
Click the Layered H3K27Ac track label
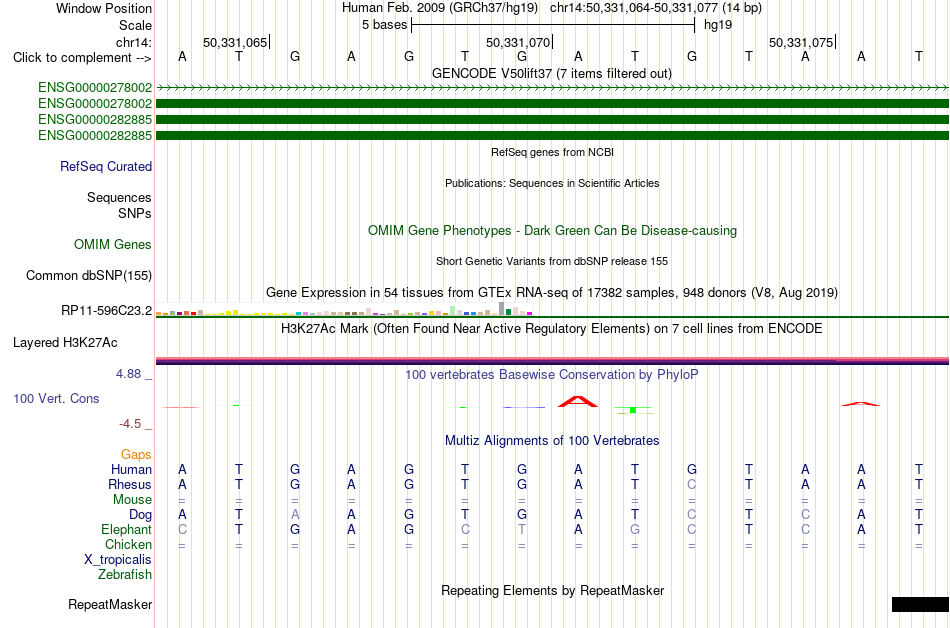tap(65, 343)
